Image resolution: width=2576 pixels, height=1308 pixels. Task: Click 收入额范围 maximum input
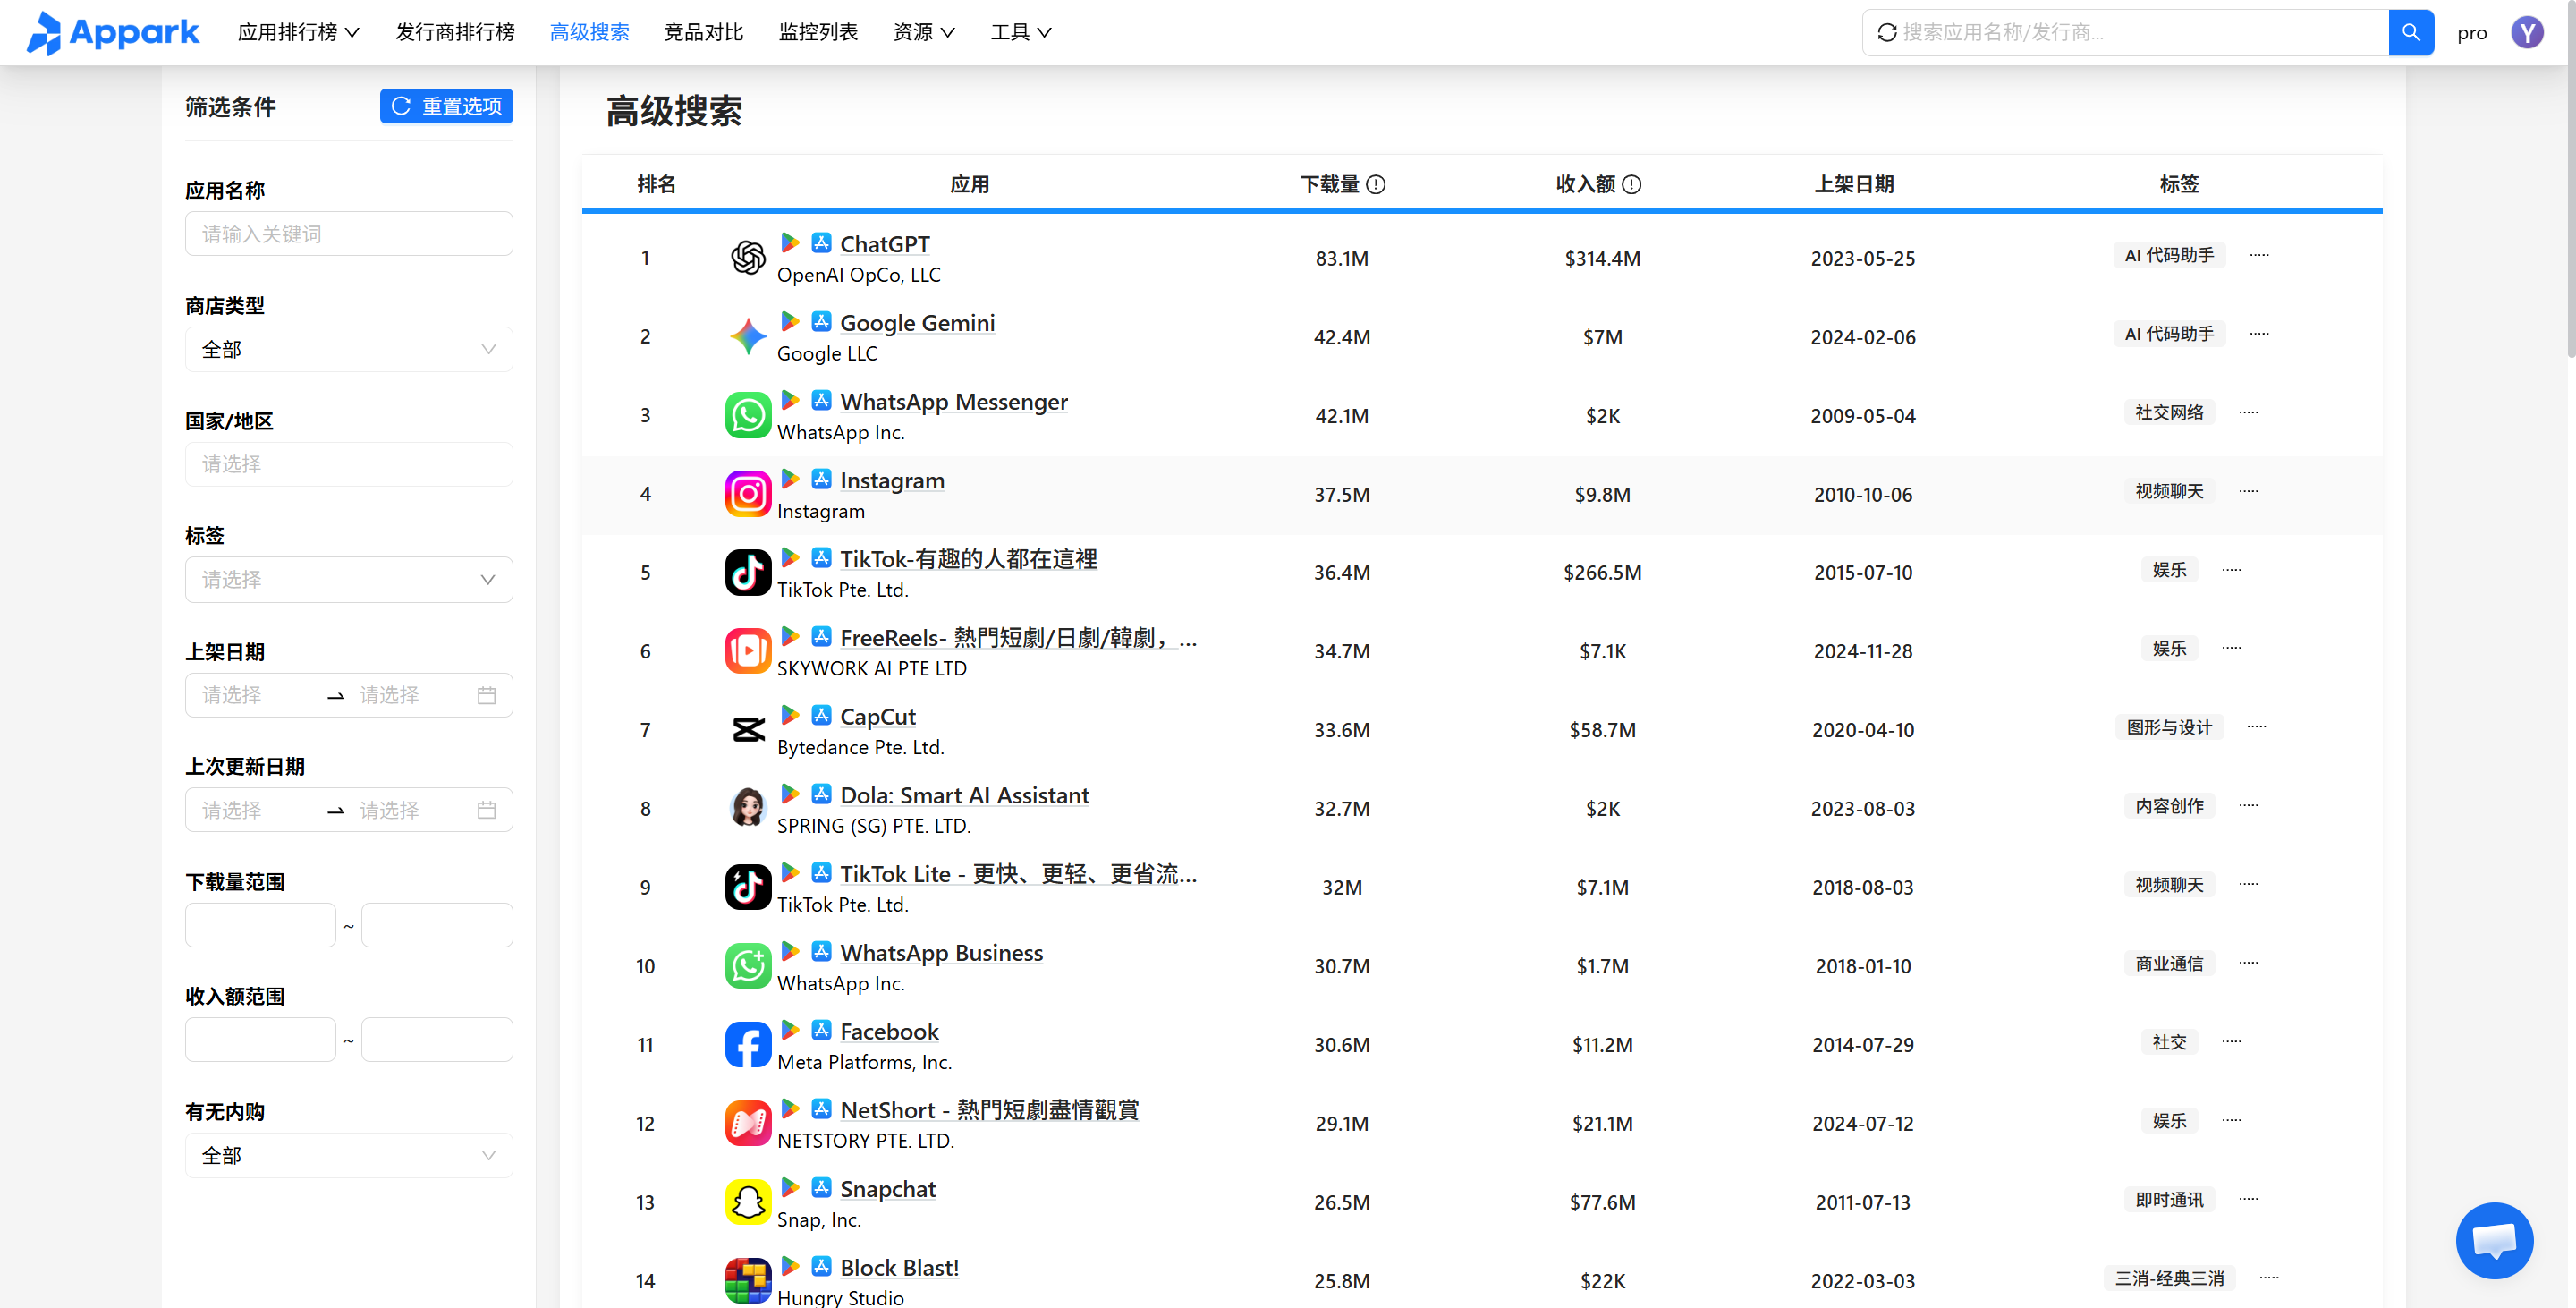437,1040
